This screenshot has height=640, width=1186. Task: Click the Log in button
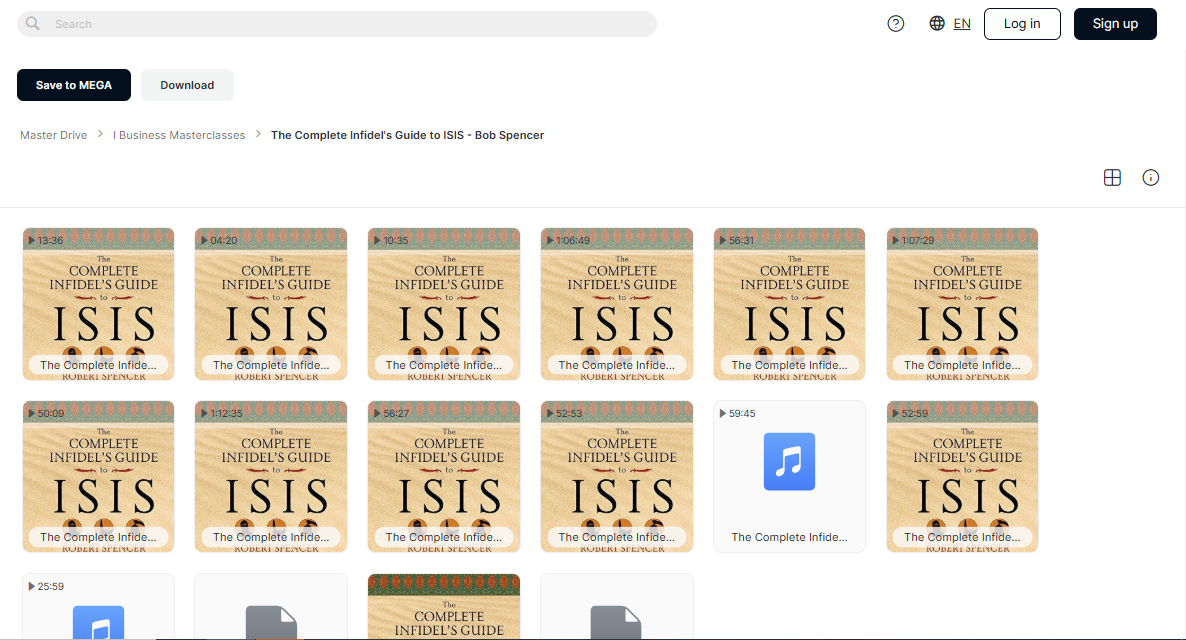point(1022,23)
